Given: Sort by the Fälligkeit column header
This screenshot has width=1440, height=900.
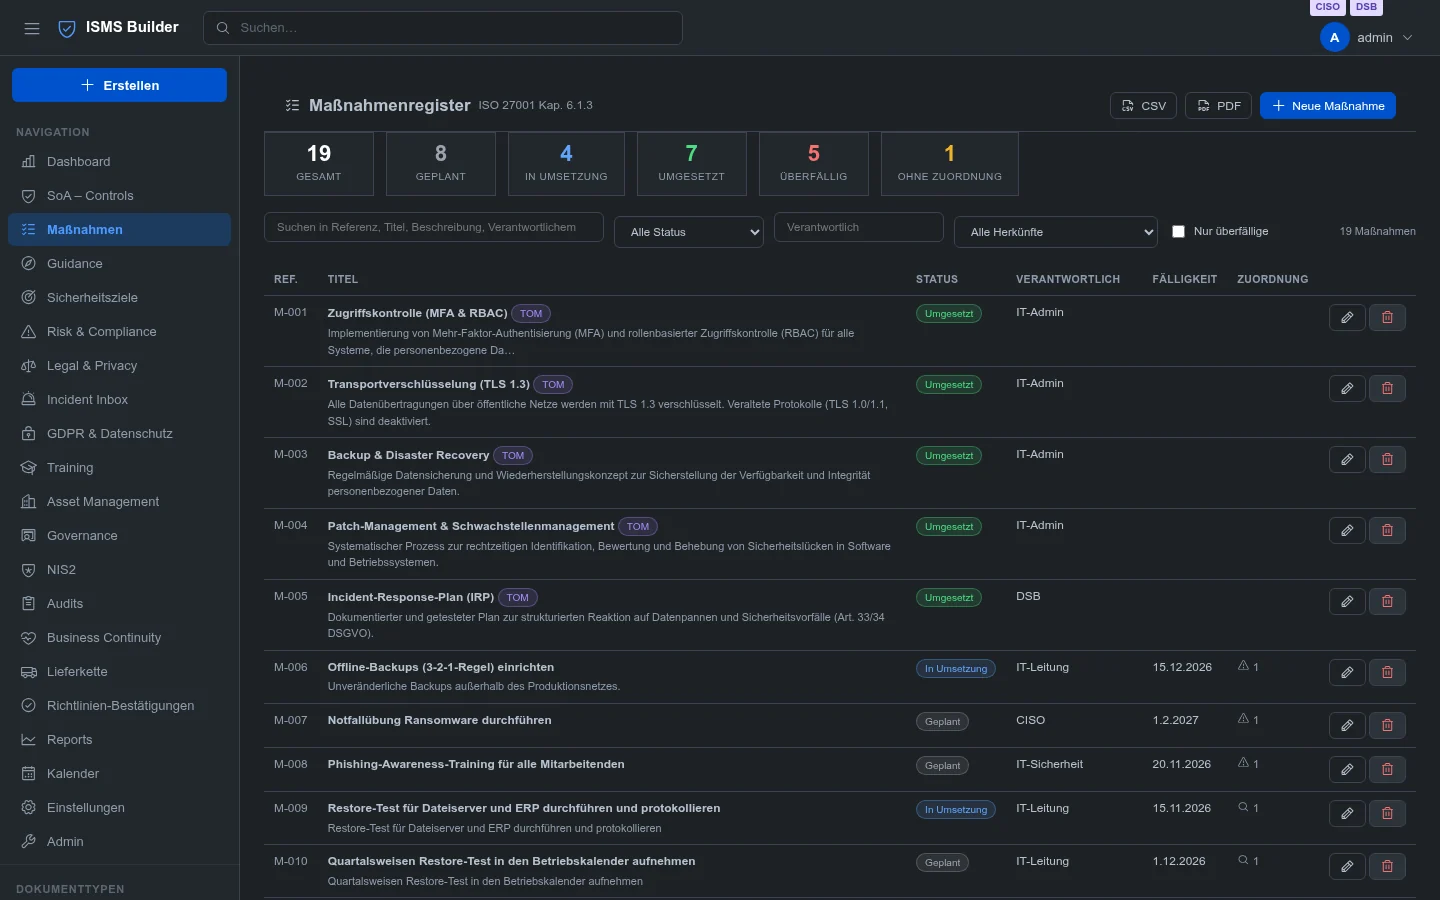Looking at the screenshot, I should (x=1185, y=280).
